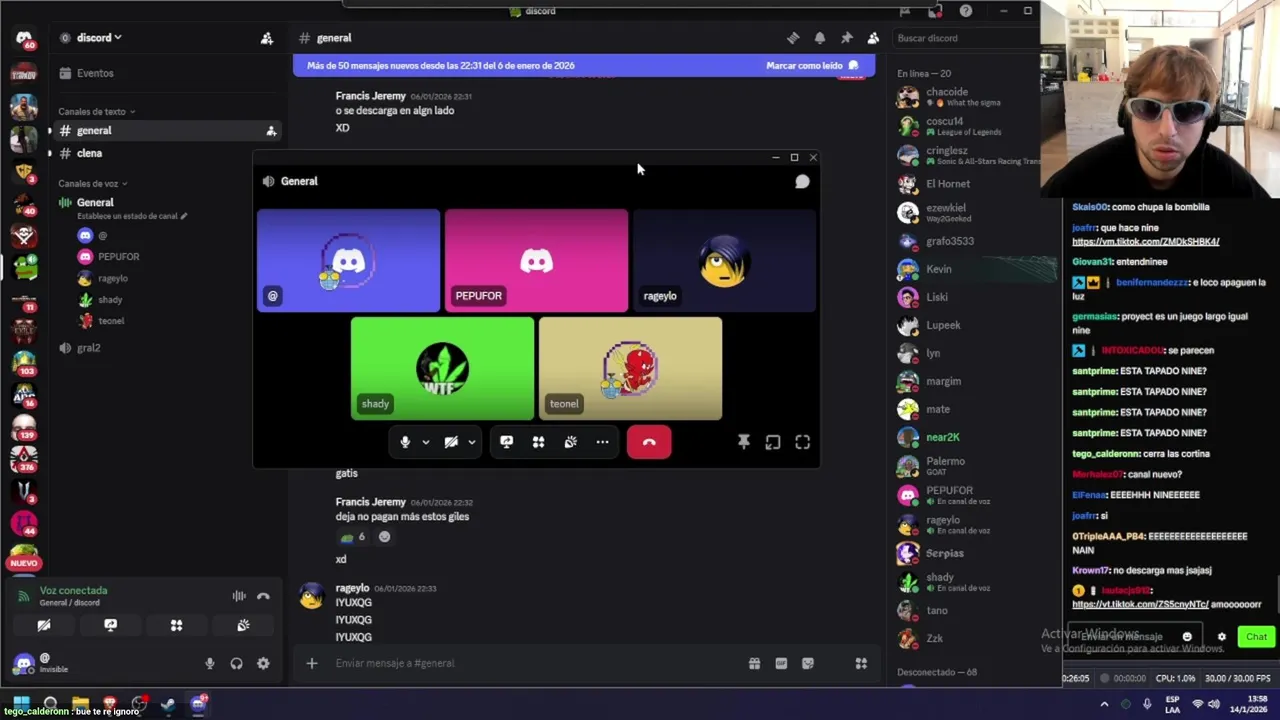This screenshot has width=1280, height=720.
Task: Open the Discord help question mark icon
Action: point(966,11)
